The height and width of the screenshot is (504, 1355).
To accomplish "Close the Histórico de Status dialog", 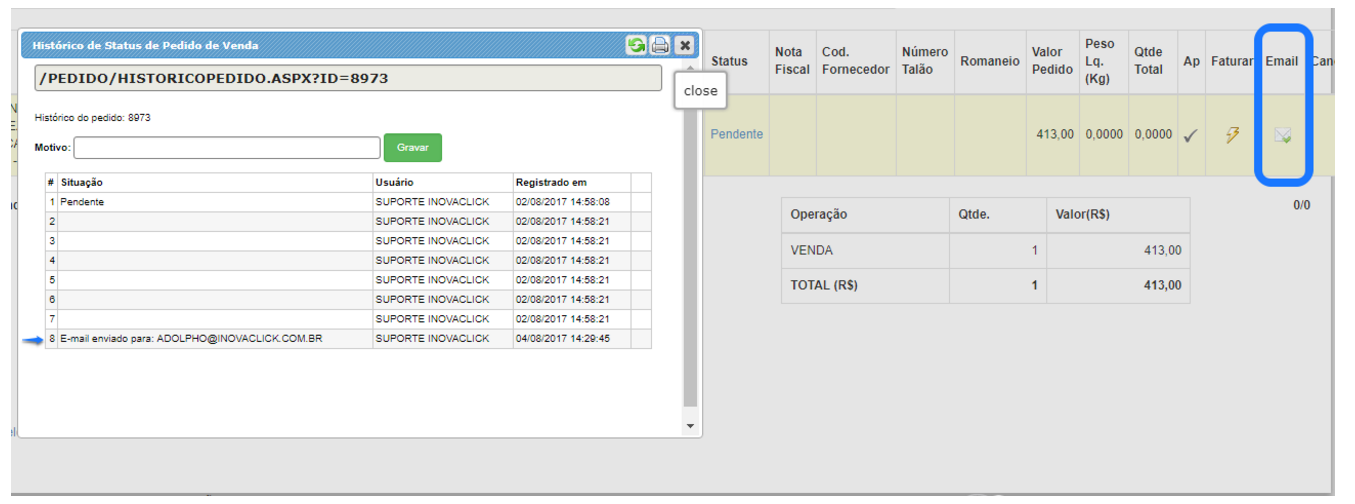I will pos(684,45).
